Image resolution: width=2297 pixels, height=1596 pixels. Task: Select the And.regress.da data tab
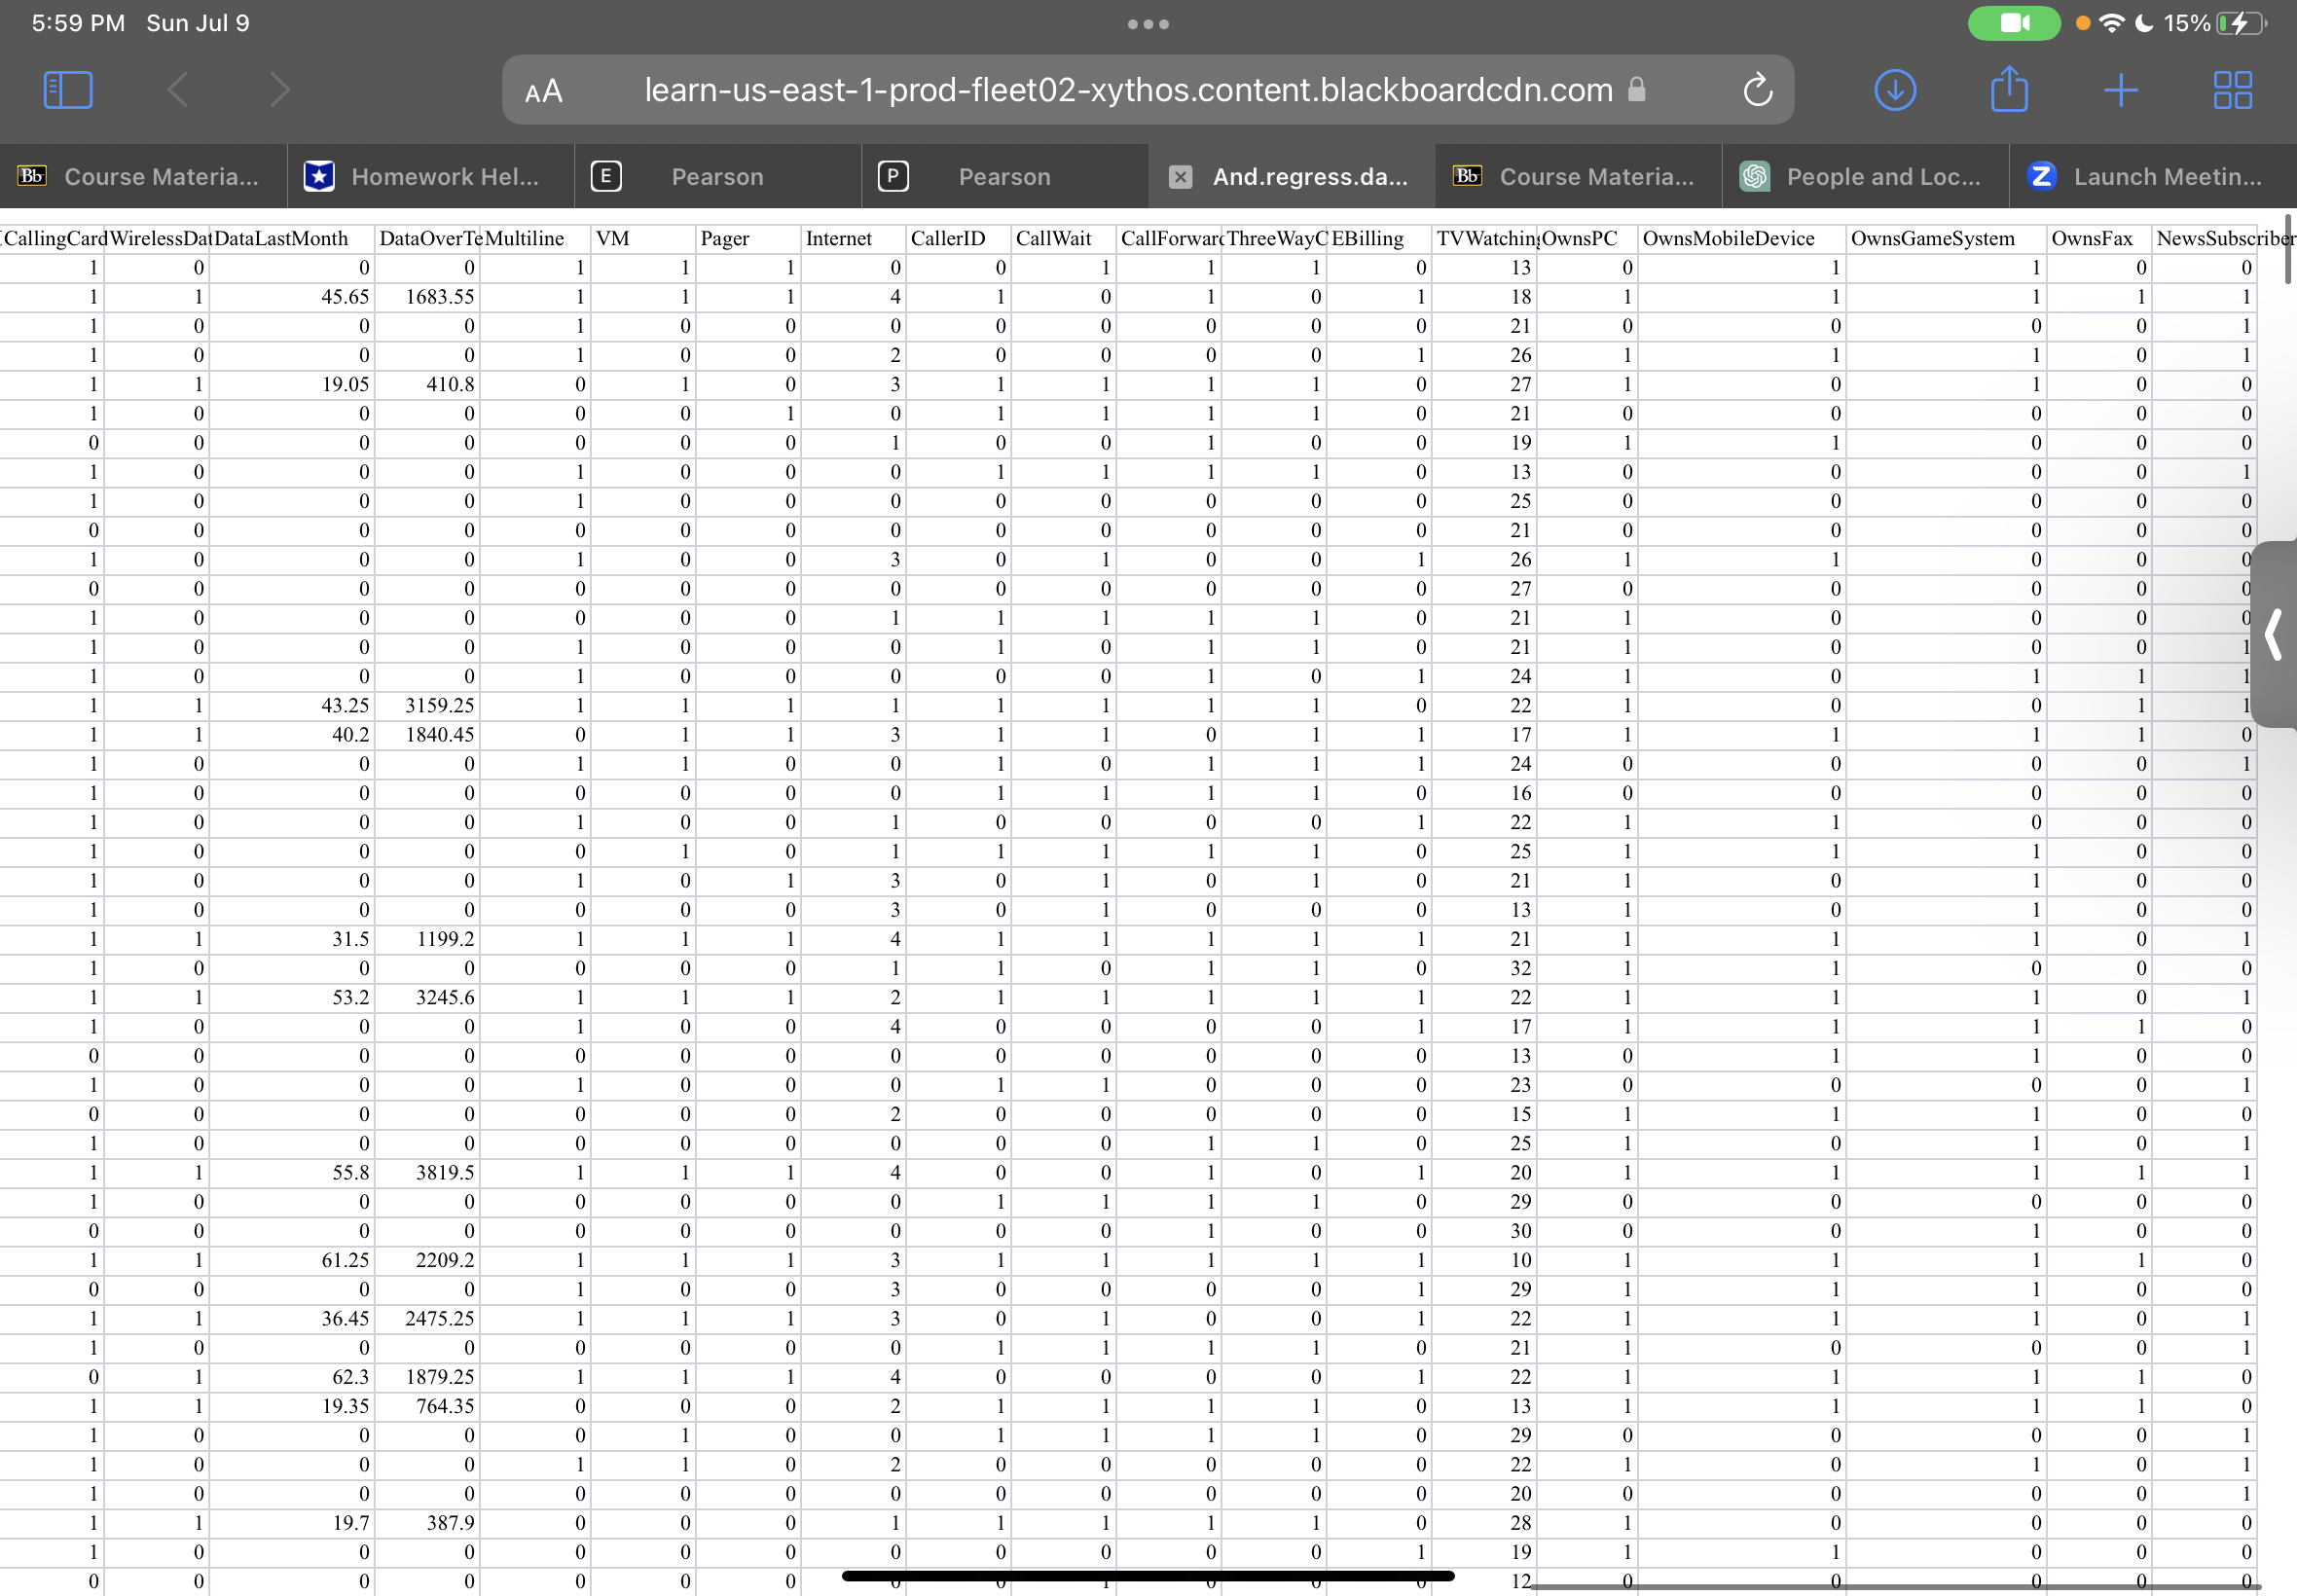(x=1310, y=176)
